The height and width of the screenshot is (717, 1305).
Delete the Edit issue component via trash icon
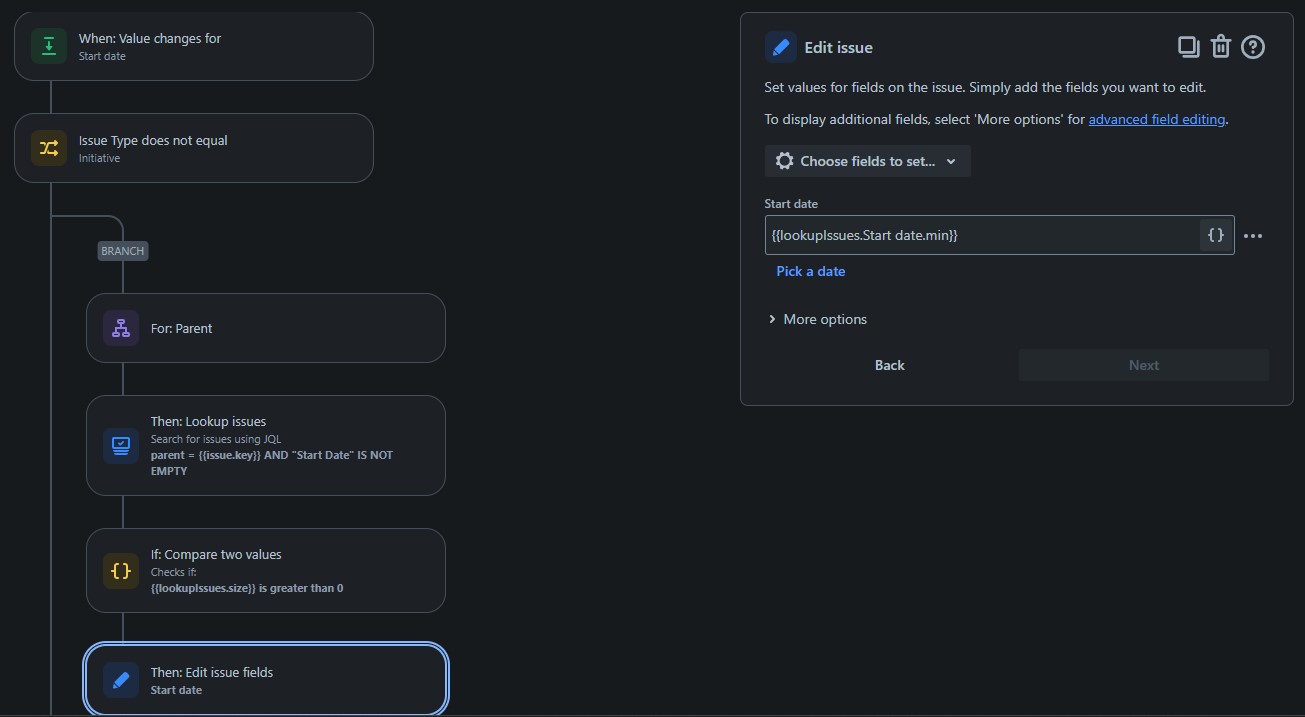click(x=1220, y=47)
